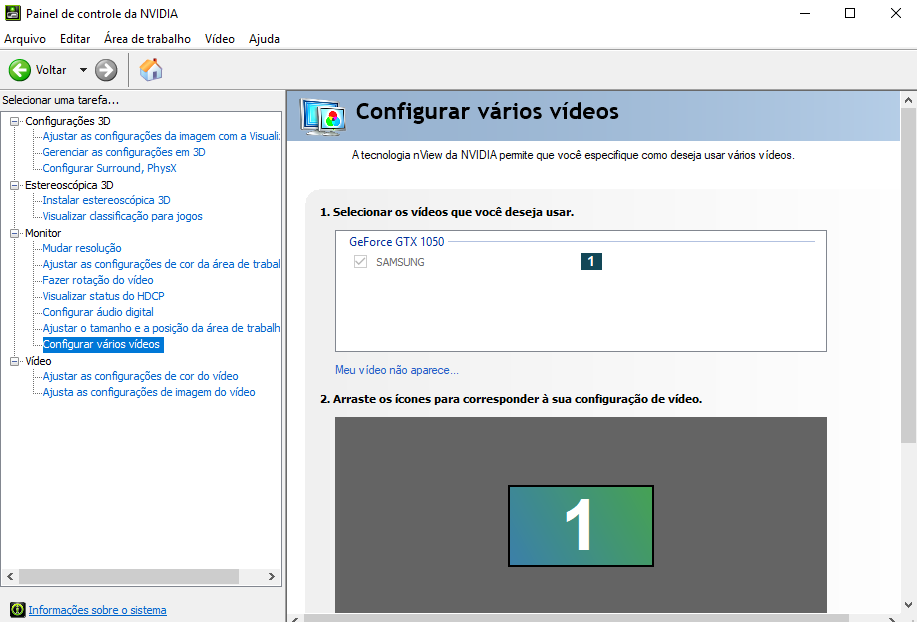Collapse the Configurações 3D tree node

coord(15,121)
